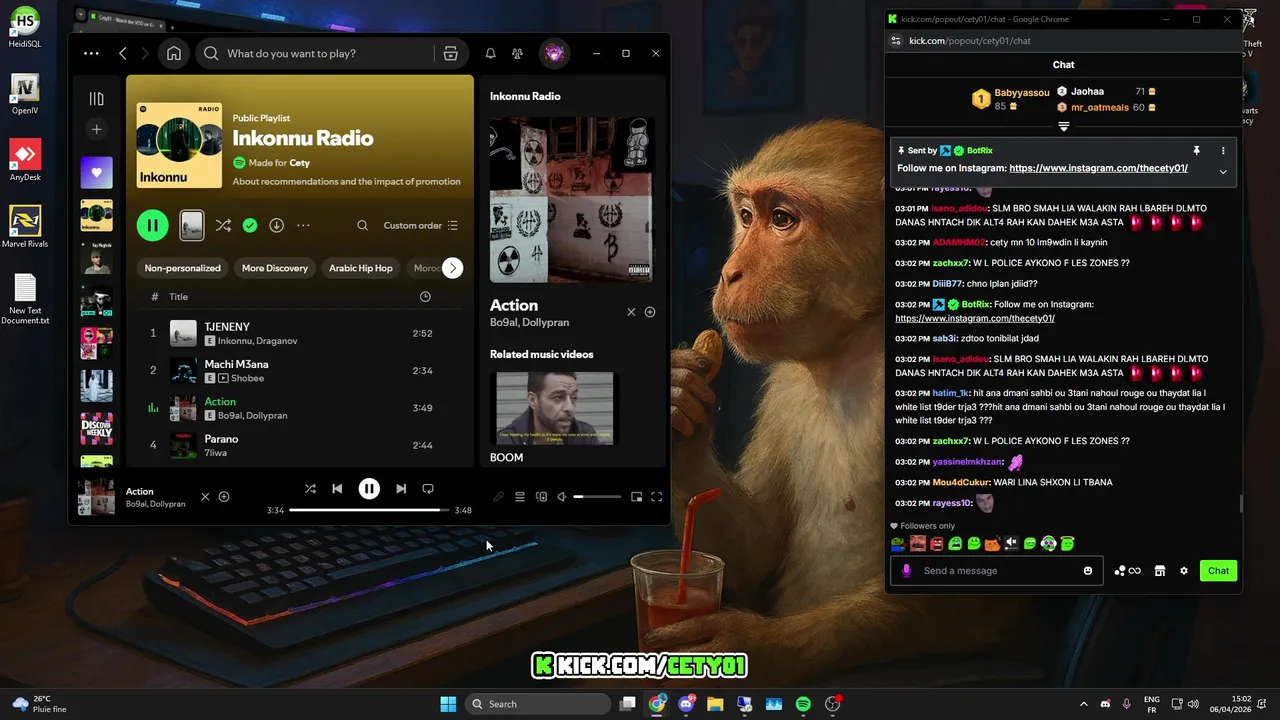Skip to previous track
Screen dimensions: 1280x720
pyautogui.click(x=337, y=489)
